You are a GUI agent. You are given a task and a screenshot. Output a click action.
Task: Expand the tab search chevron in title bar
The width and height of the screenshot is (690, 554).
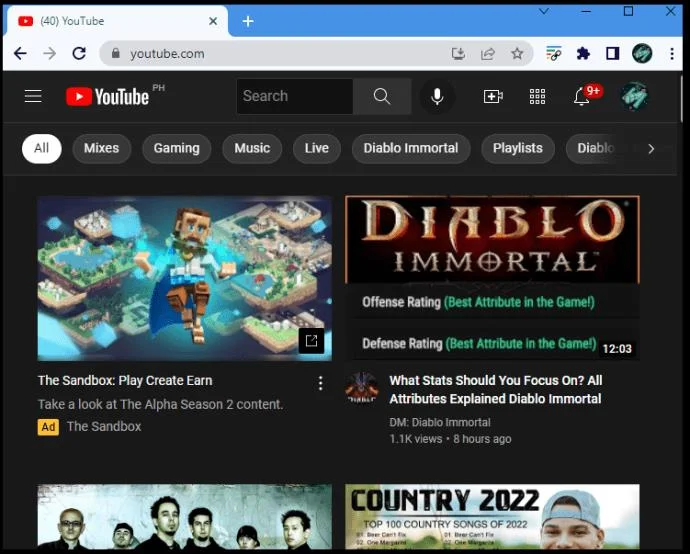[544, 11]
